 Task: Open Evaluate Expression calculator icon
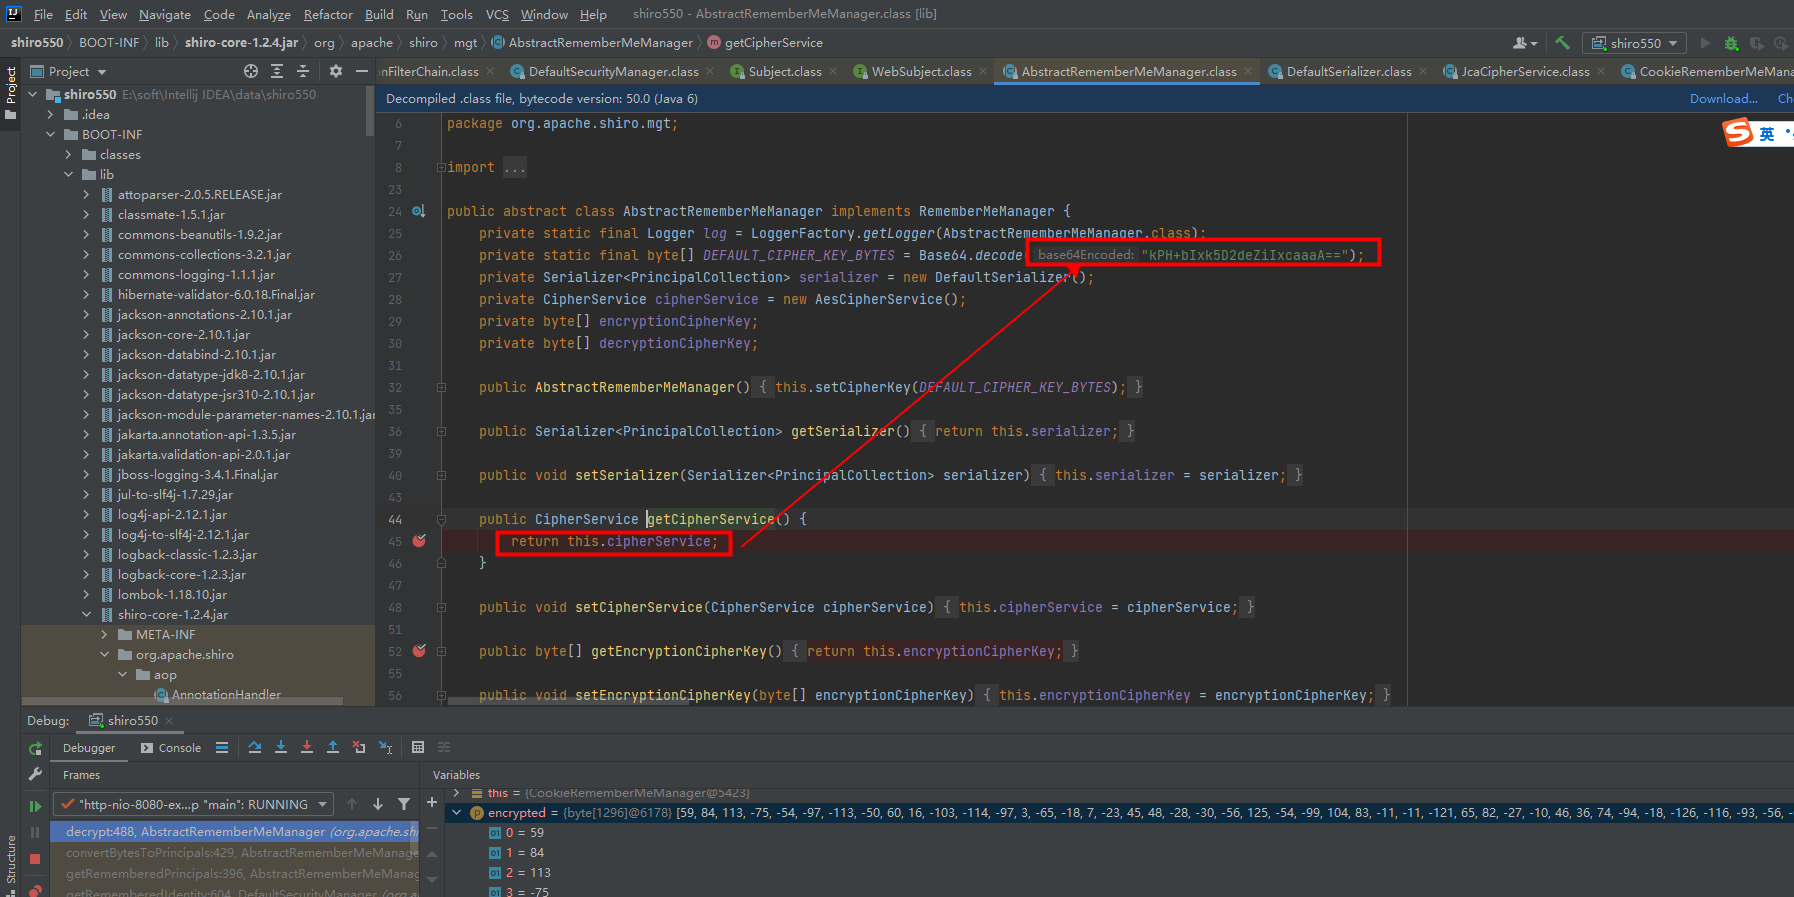click(x=418, y=747)
